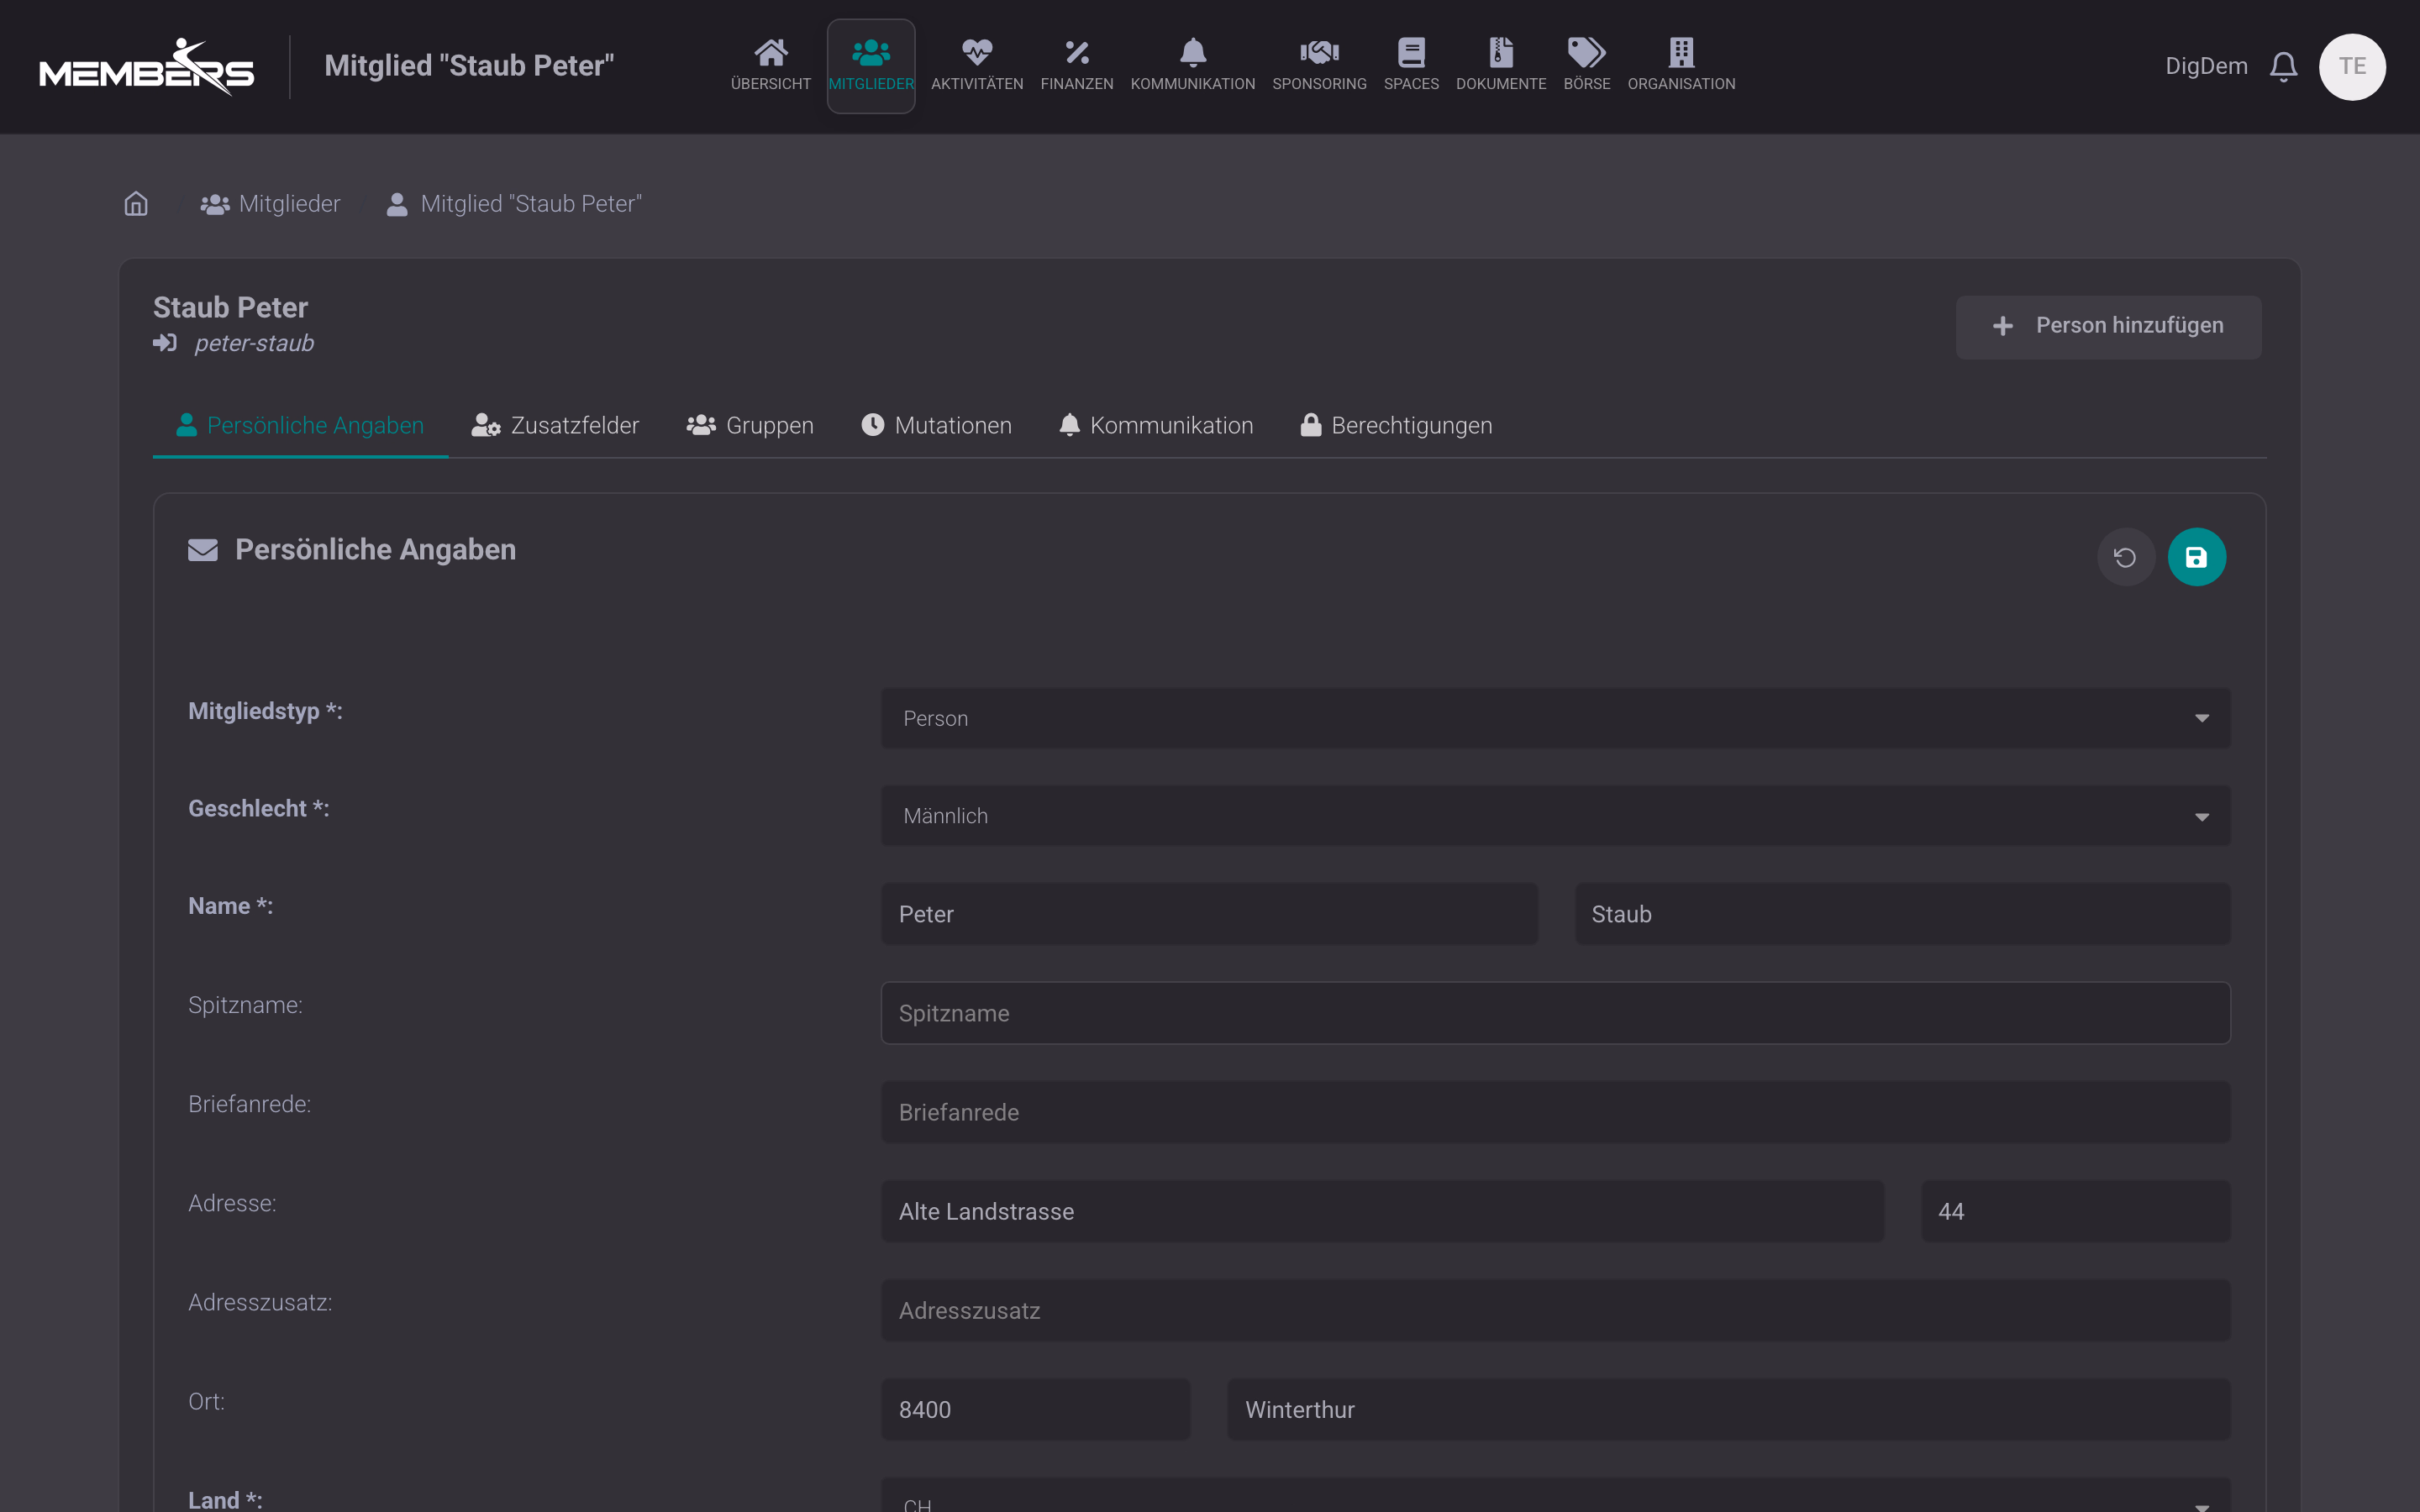This screenshot has width=2420, height=1512.
Task: Click envelope icon beside Persönliche Angaben heading
Action: [203, 550]
